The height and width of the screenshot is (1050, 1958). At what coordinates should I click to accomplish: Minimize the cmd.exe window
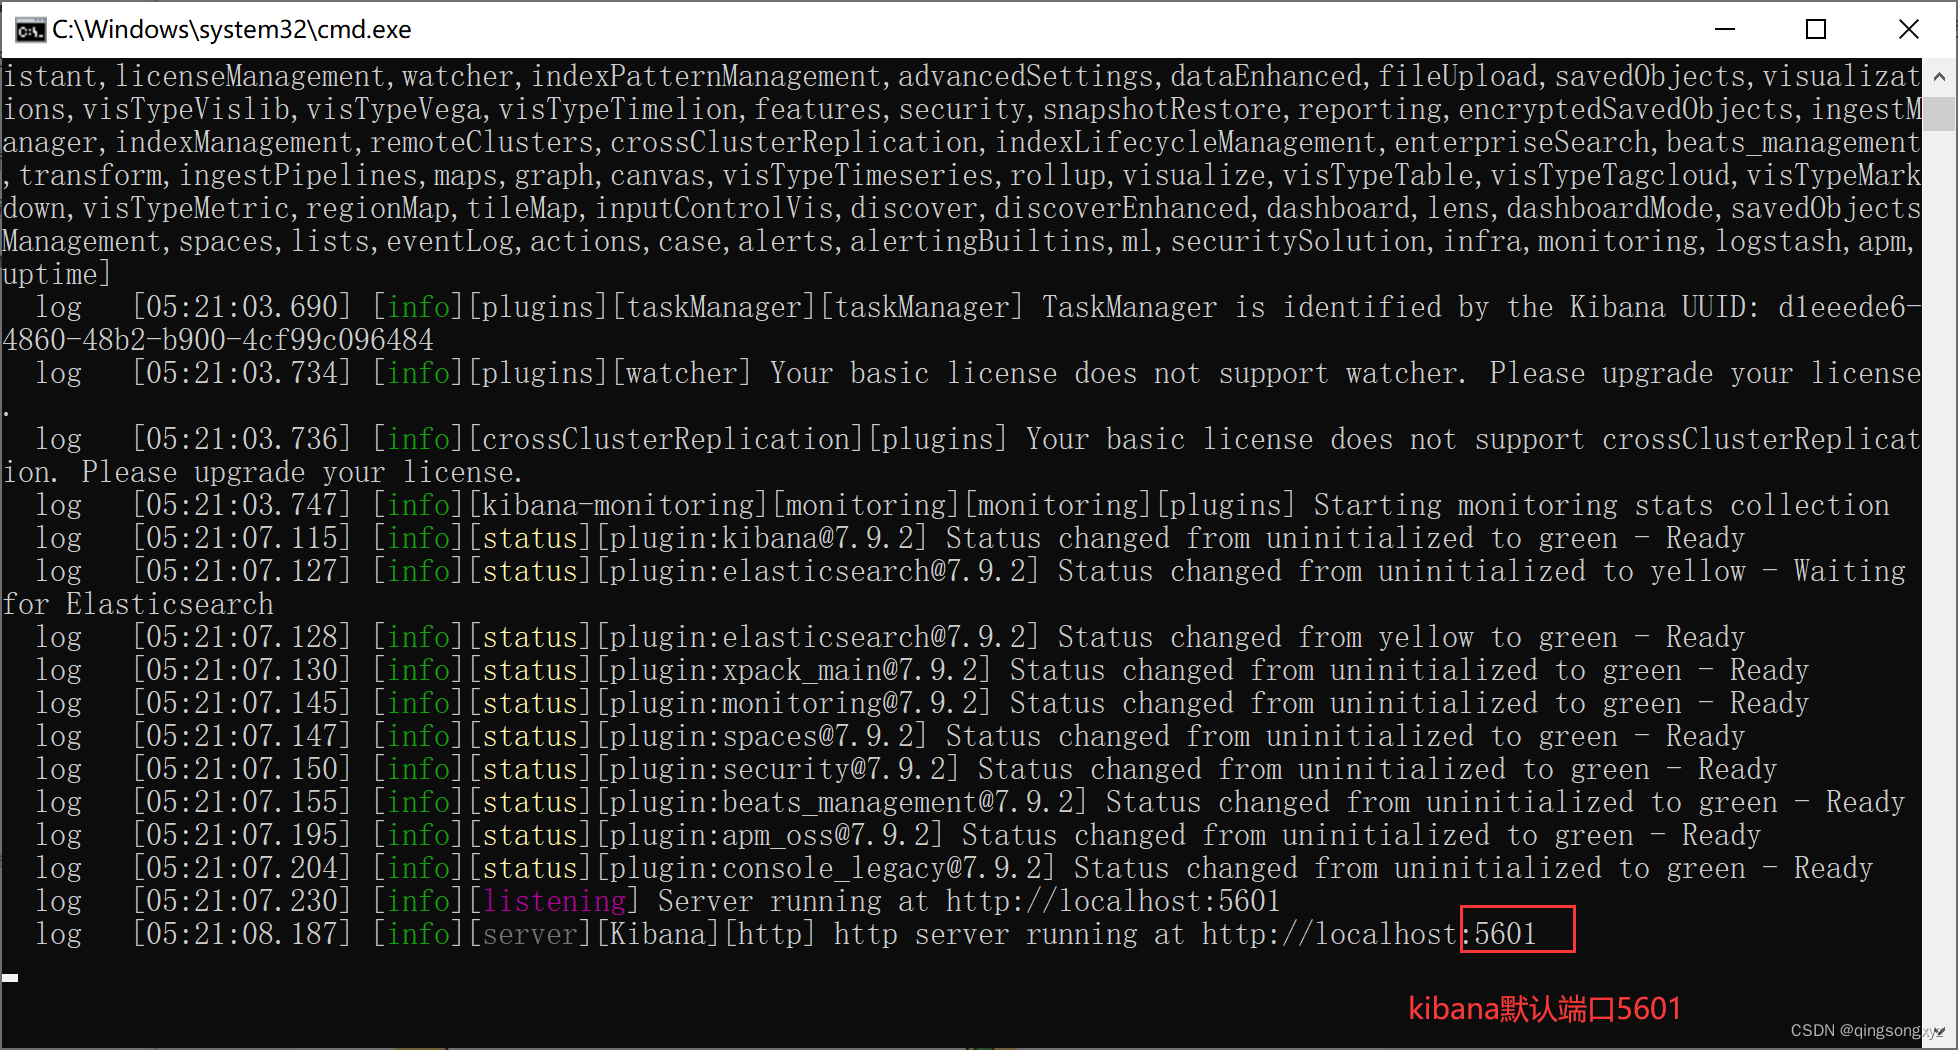point(1725,29)
